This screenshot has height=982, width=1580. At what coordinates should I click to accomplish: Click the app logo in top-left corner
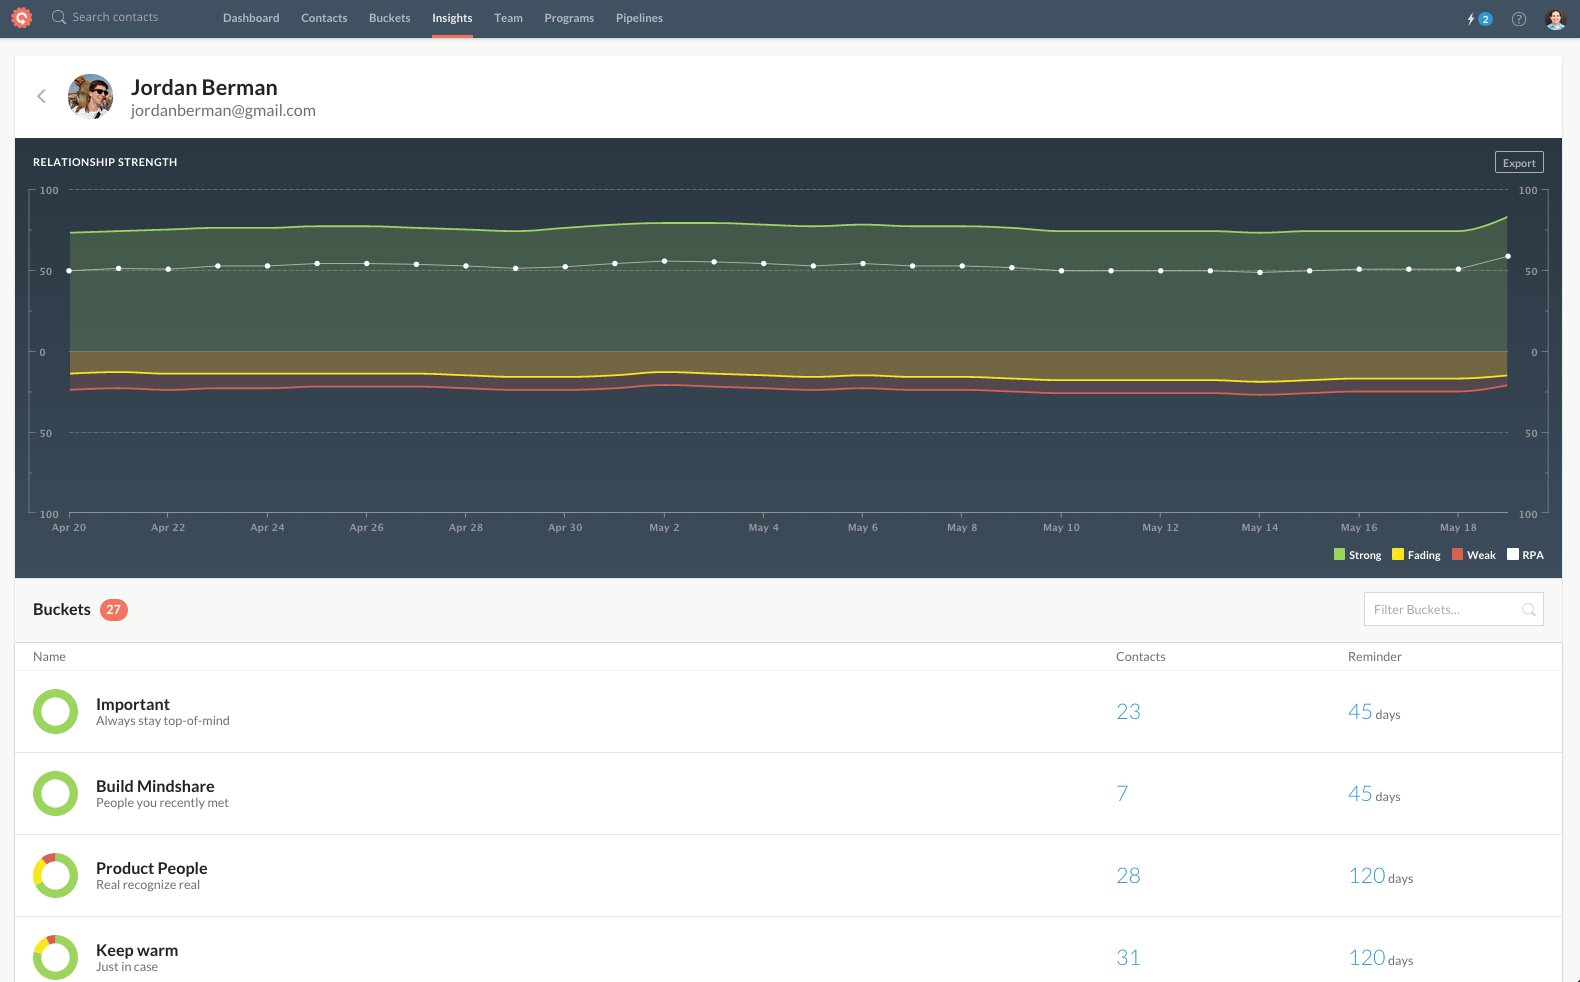(x=21, y=18)
